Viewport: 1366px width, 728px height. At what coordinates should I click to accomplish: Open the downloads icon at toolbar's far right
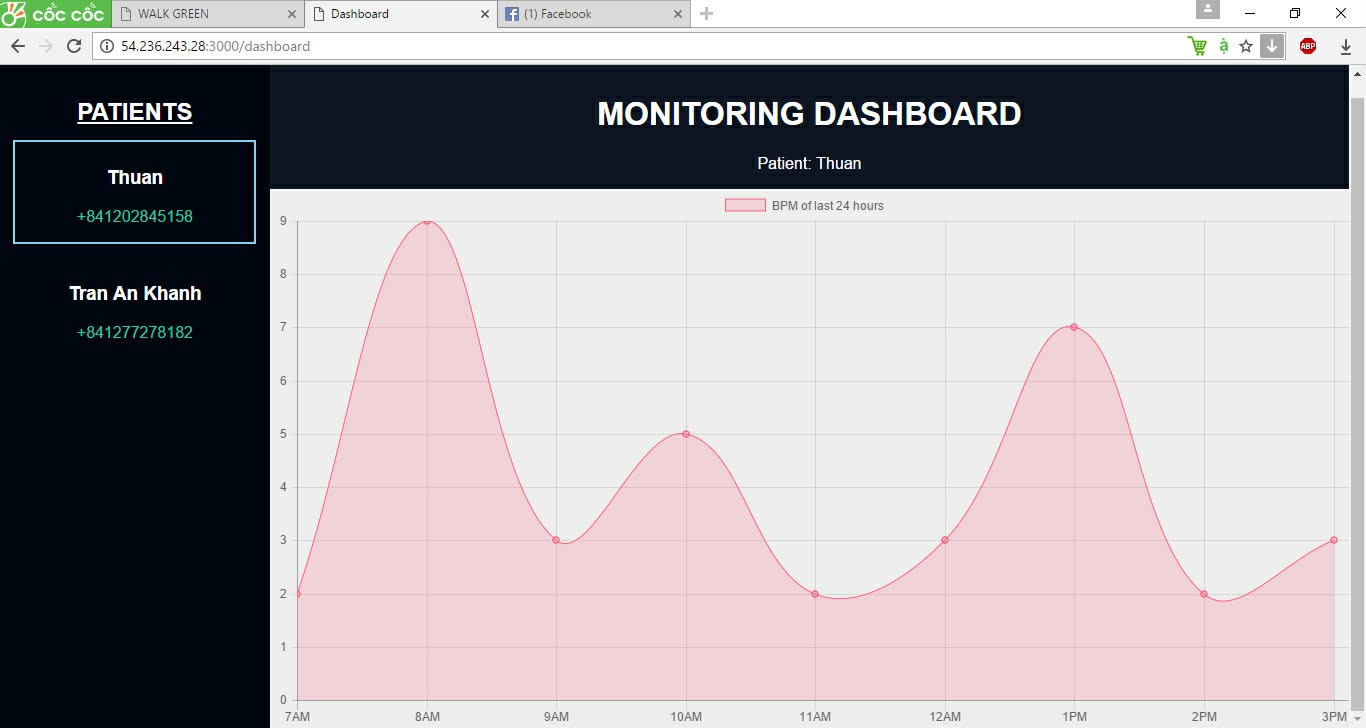pyautogui.click(x=1345, y=46)
